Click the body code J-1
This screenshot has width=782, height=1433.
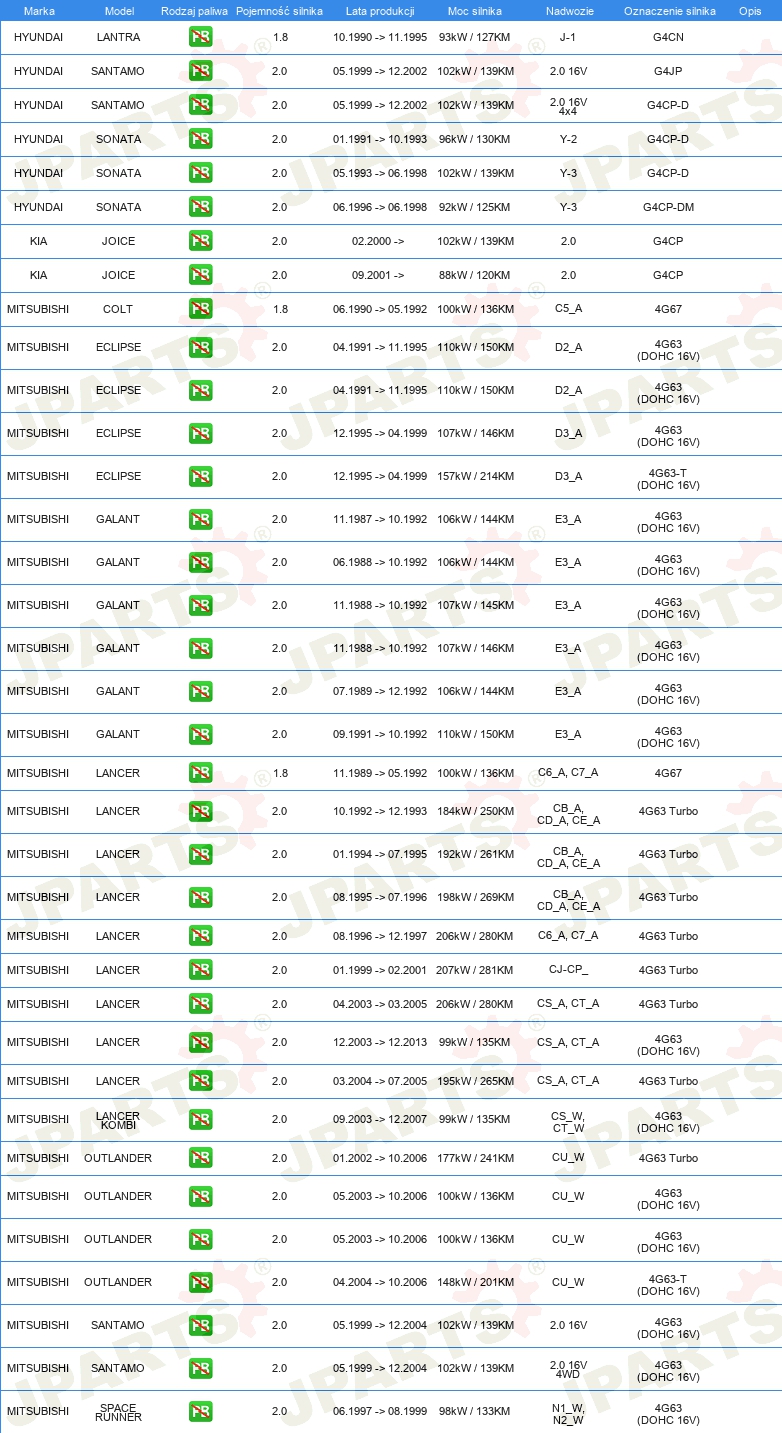[x=568, y=37]
